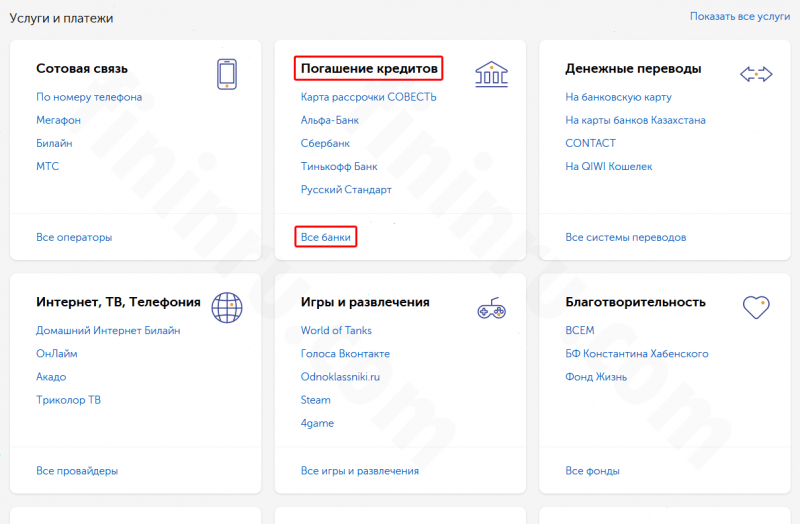Click the Интернет, ТВ, Телефония heading
This screenshot has height=524, width=800.
[x=118, y=302]
